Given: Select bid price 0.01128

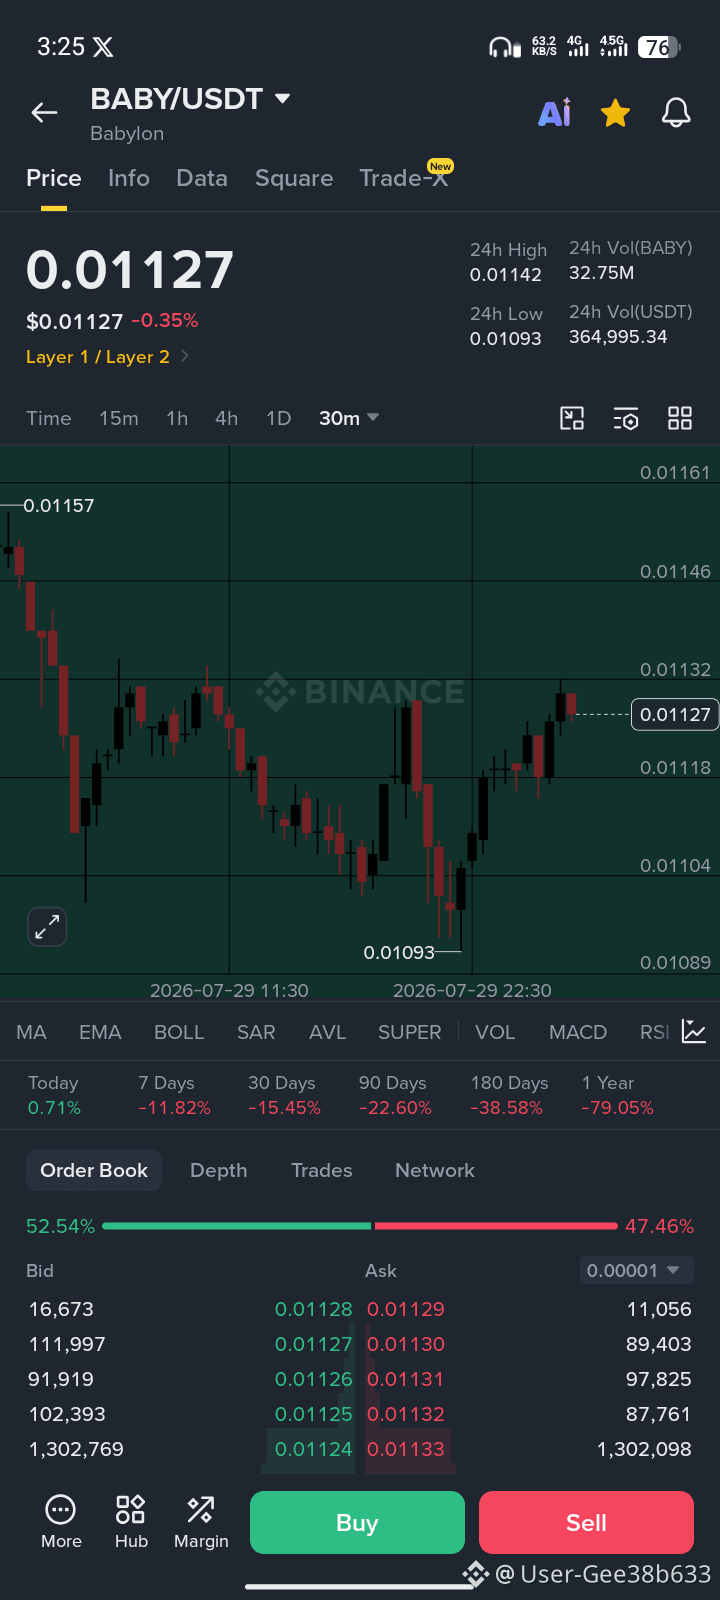Looking at the screenshot, I should [x=314, y=1309].
